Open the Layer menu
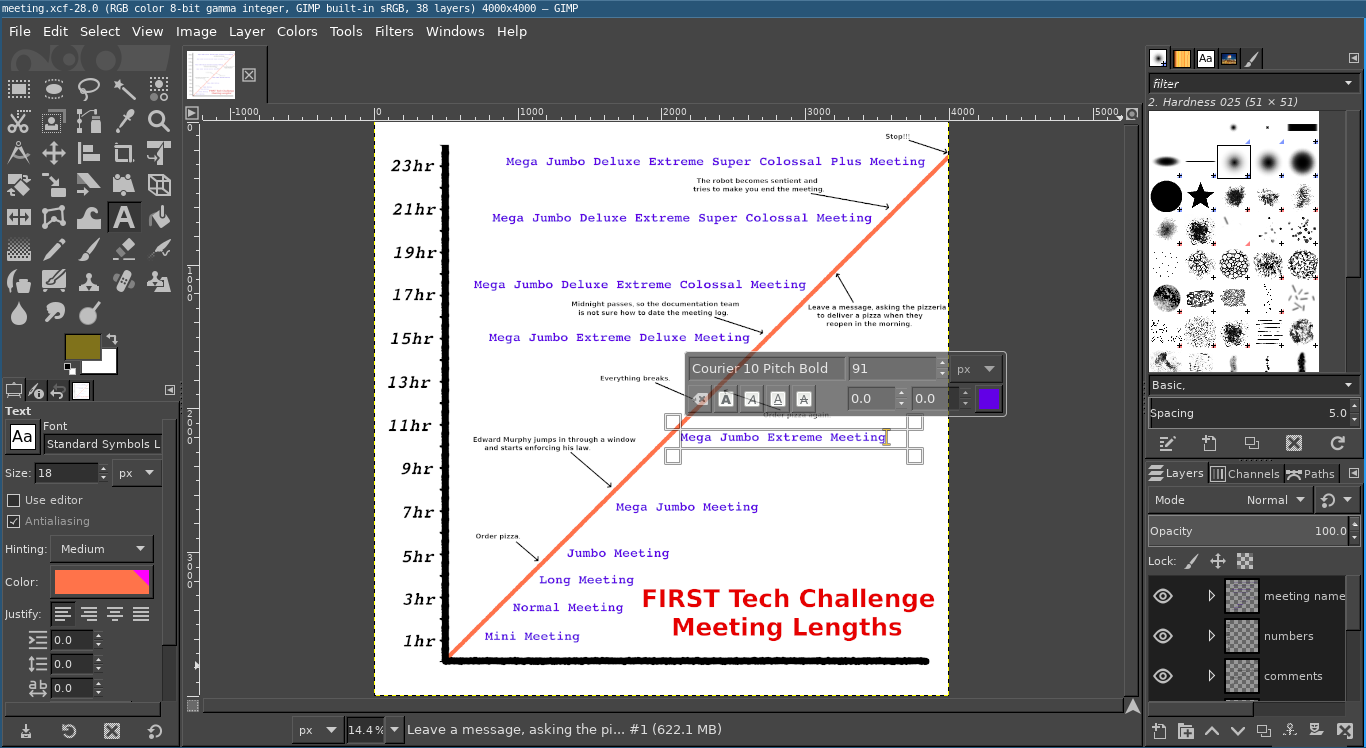This screenshot has height=748, width=1366. coord(247,31)
